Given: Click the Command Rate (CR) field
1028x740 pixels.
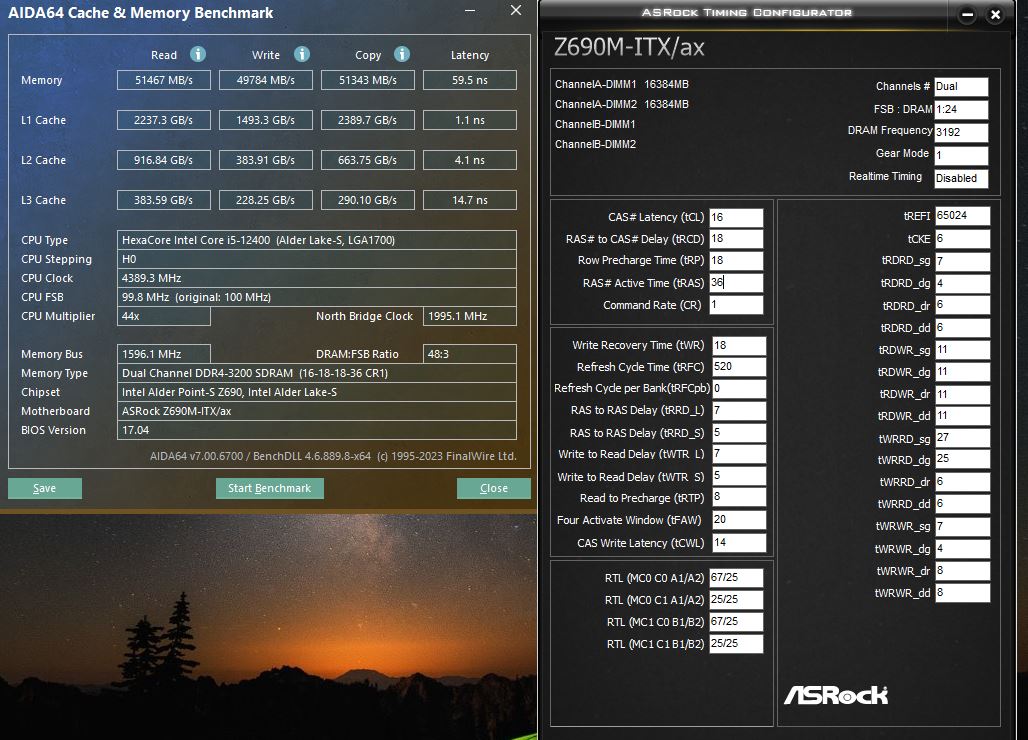Looking at the screenshot, I should pos(736,305).
